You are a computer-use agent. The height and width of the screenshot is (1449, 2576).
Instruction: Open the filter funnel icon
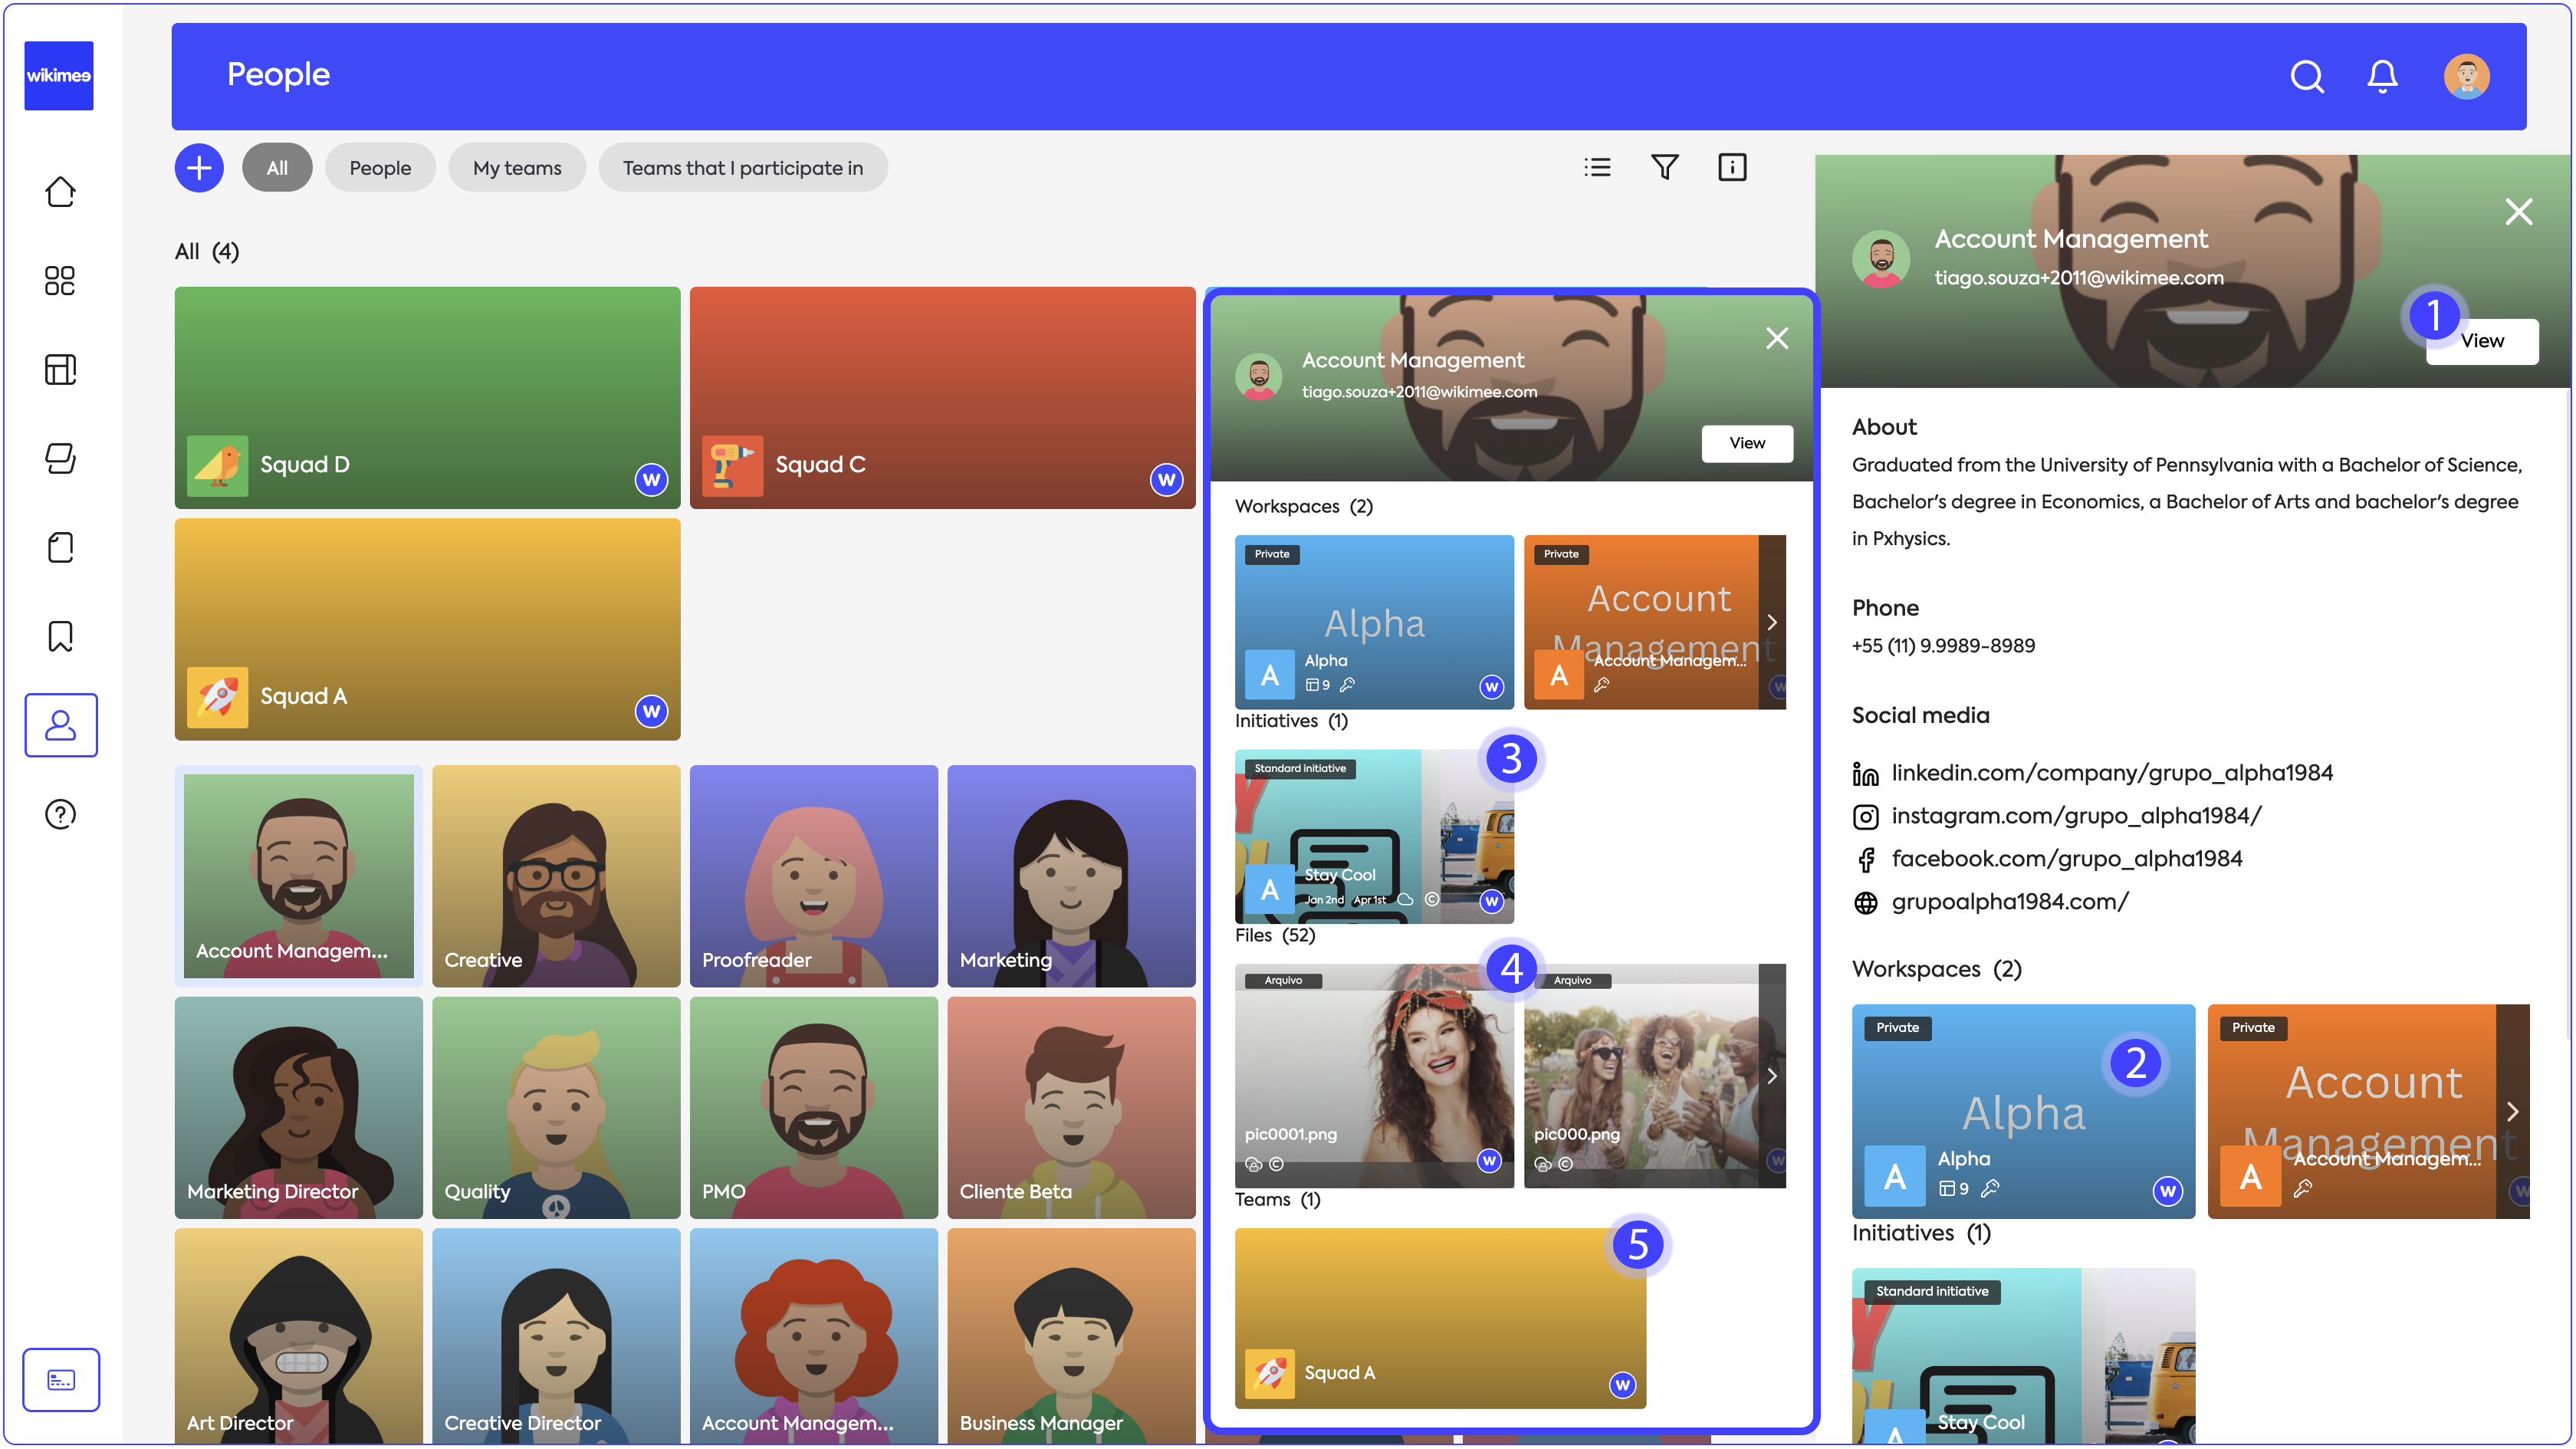click(x=1664, y=168)
